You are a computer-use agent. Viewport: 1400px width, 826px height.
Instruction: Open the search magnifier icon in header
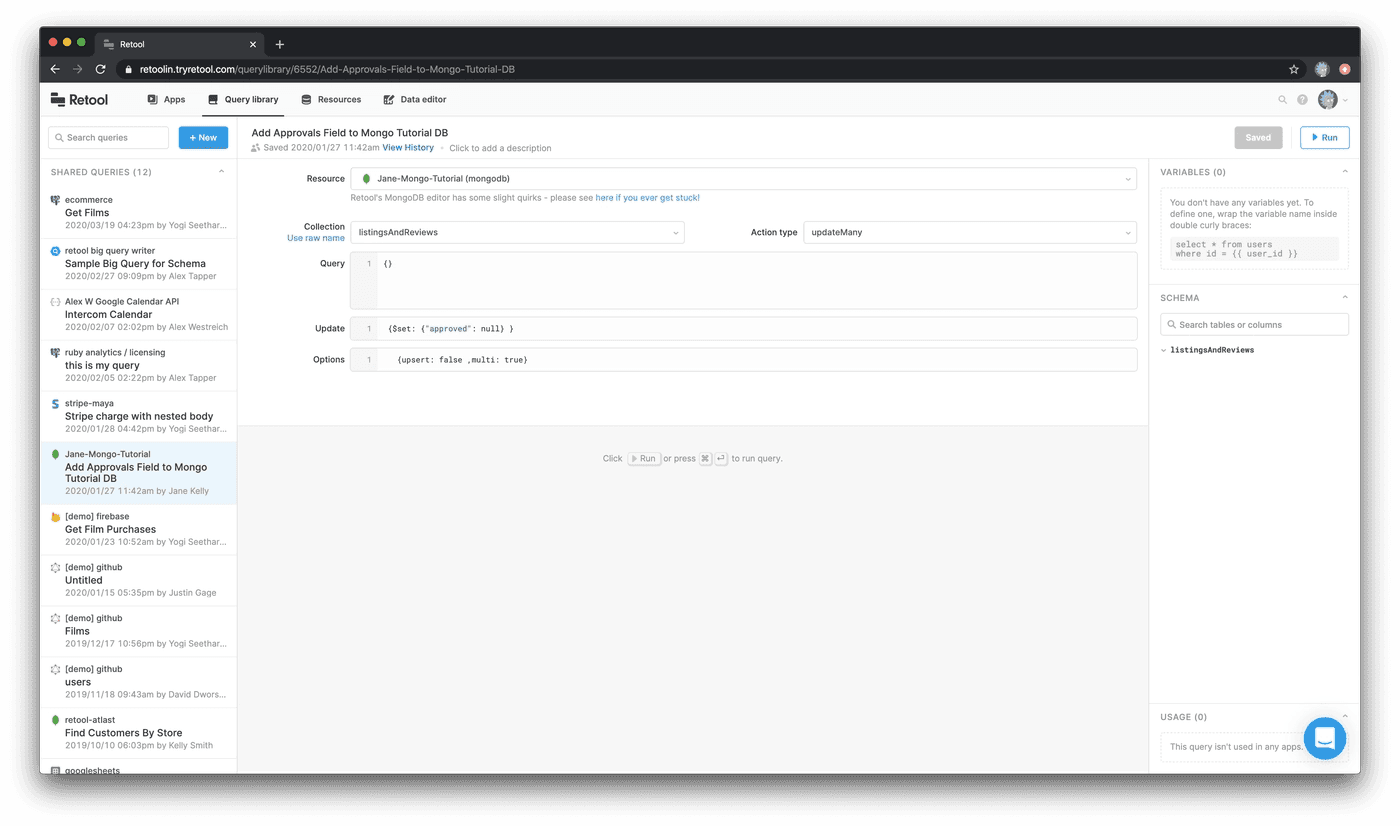click(x=1283, y=100)
